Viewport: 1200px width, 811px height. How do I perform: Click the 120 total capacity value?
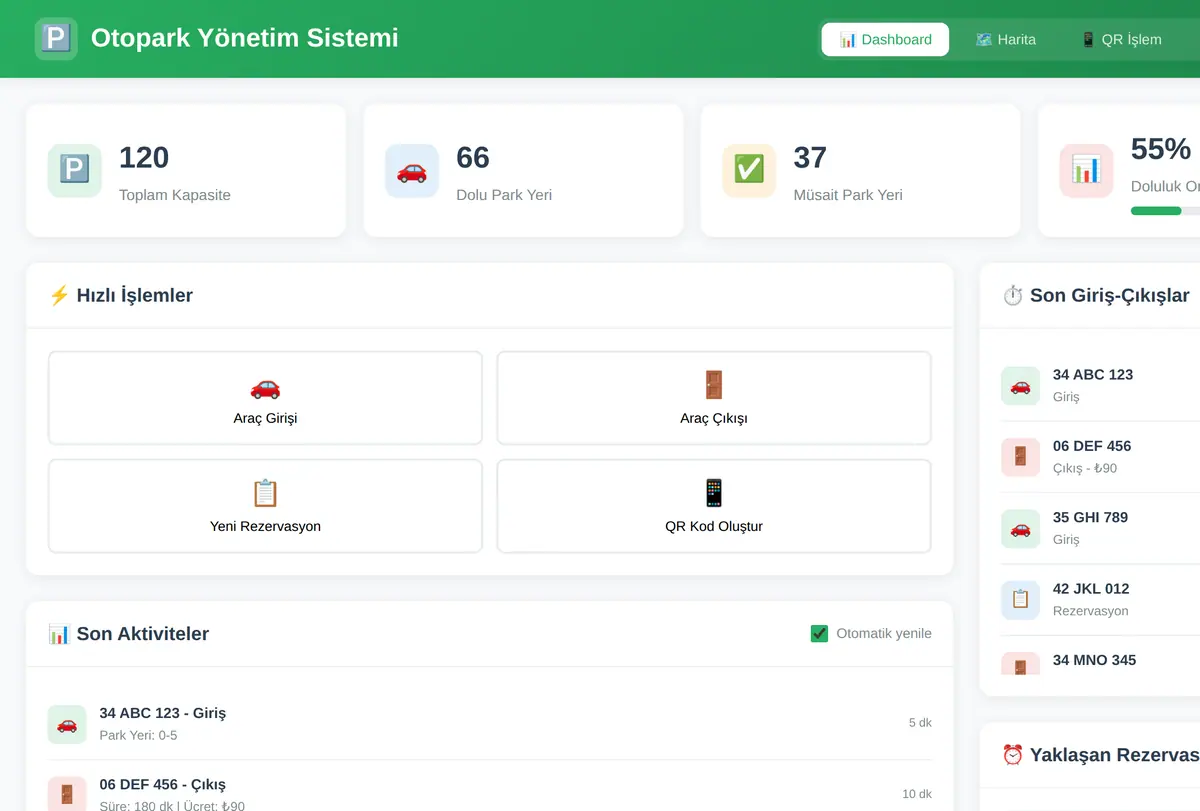144,157
